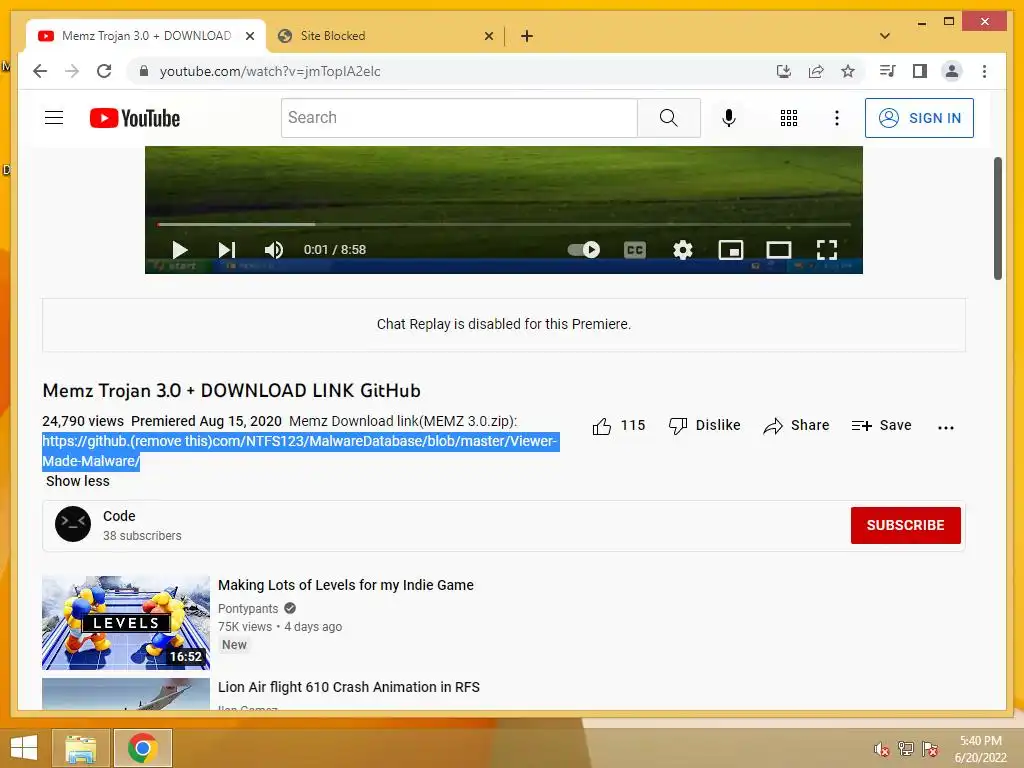Open the Code channel avatar

pyautogui.click(x=72, y=524)
